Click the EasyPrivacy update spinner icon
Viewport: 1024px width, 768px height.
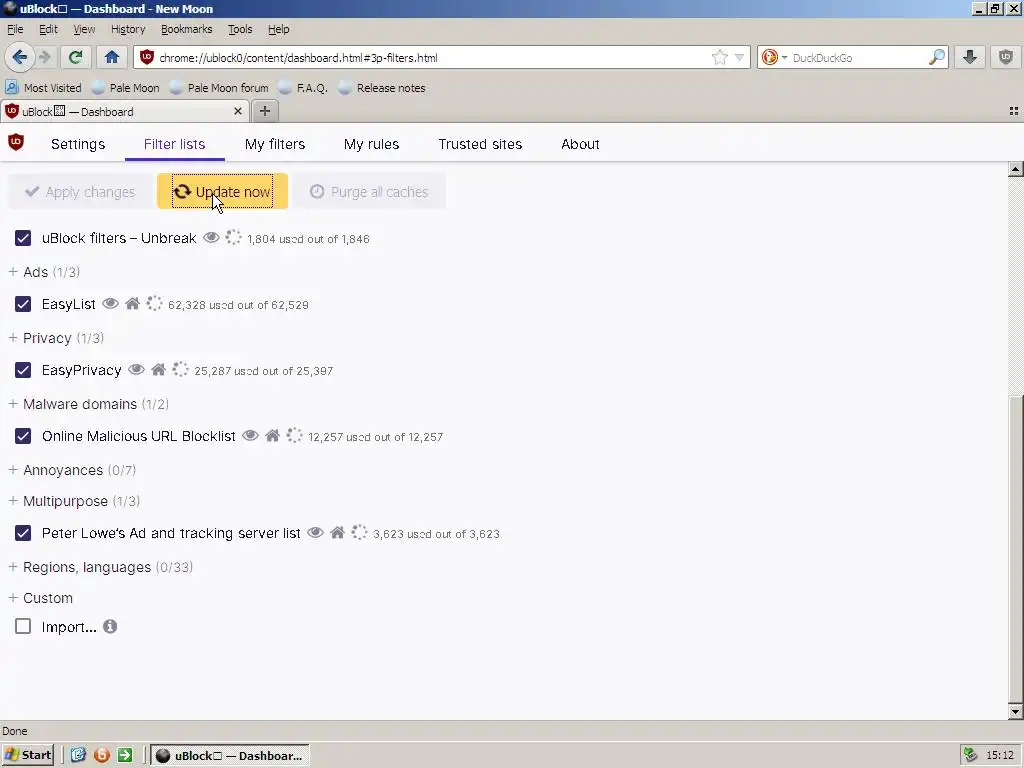click(180, 370)
